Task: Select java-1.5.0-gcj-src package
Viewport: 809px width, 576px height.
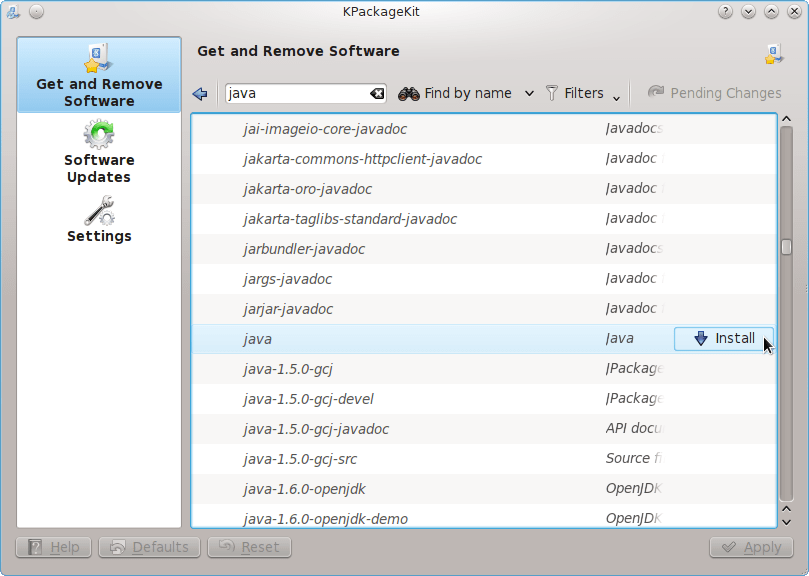Action: (484, 459)
